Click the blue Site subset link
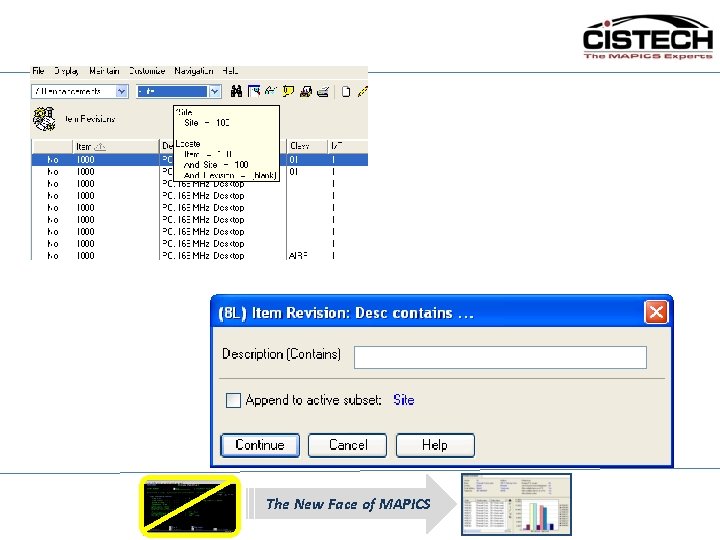The height and width of the screenshot is (540, 720). coord(404,400)
